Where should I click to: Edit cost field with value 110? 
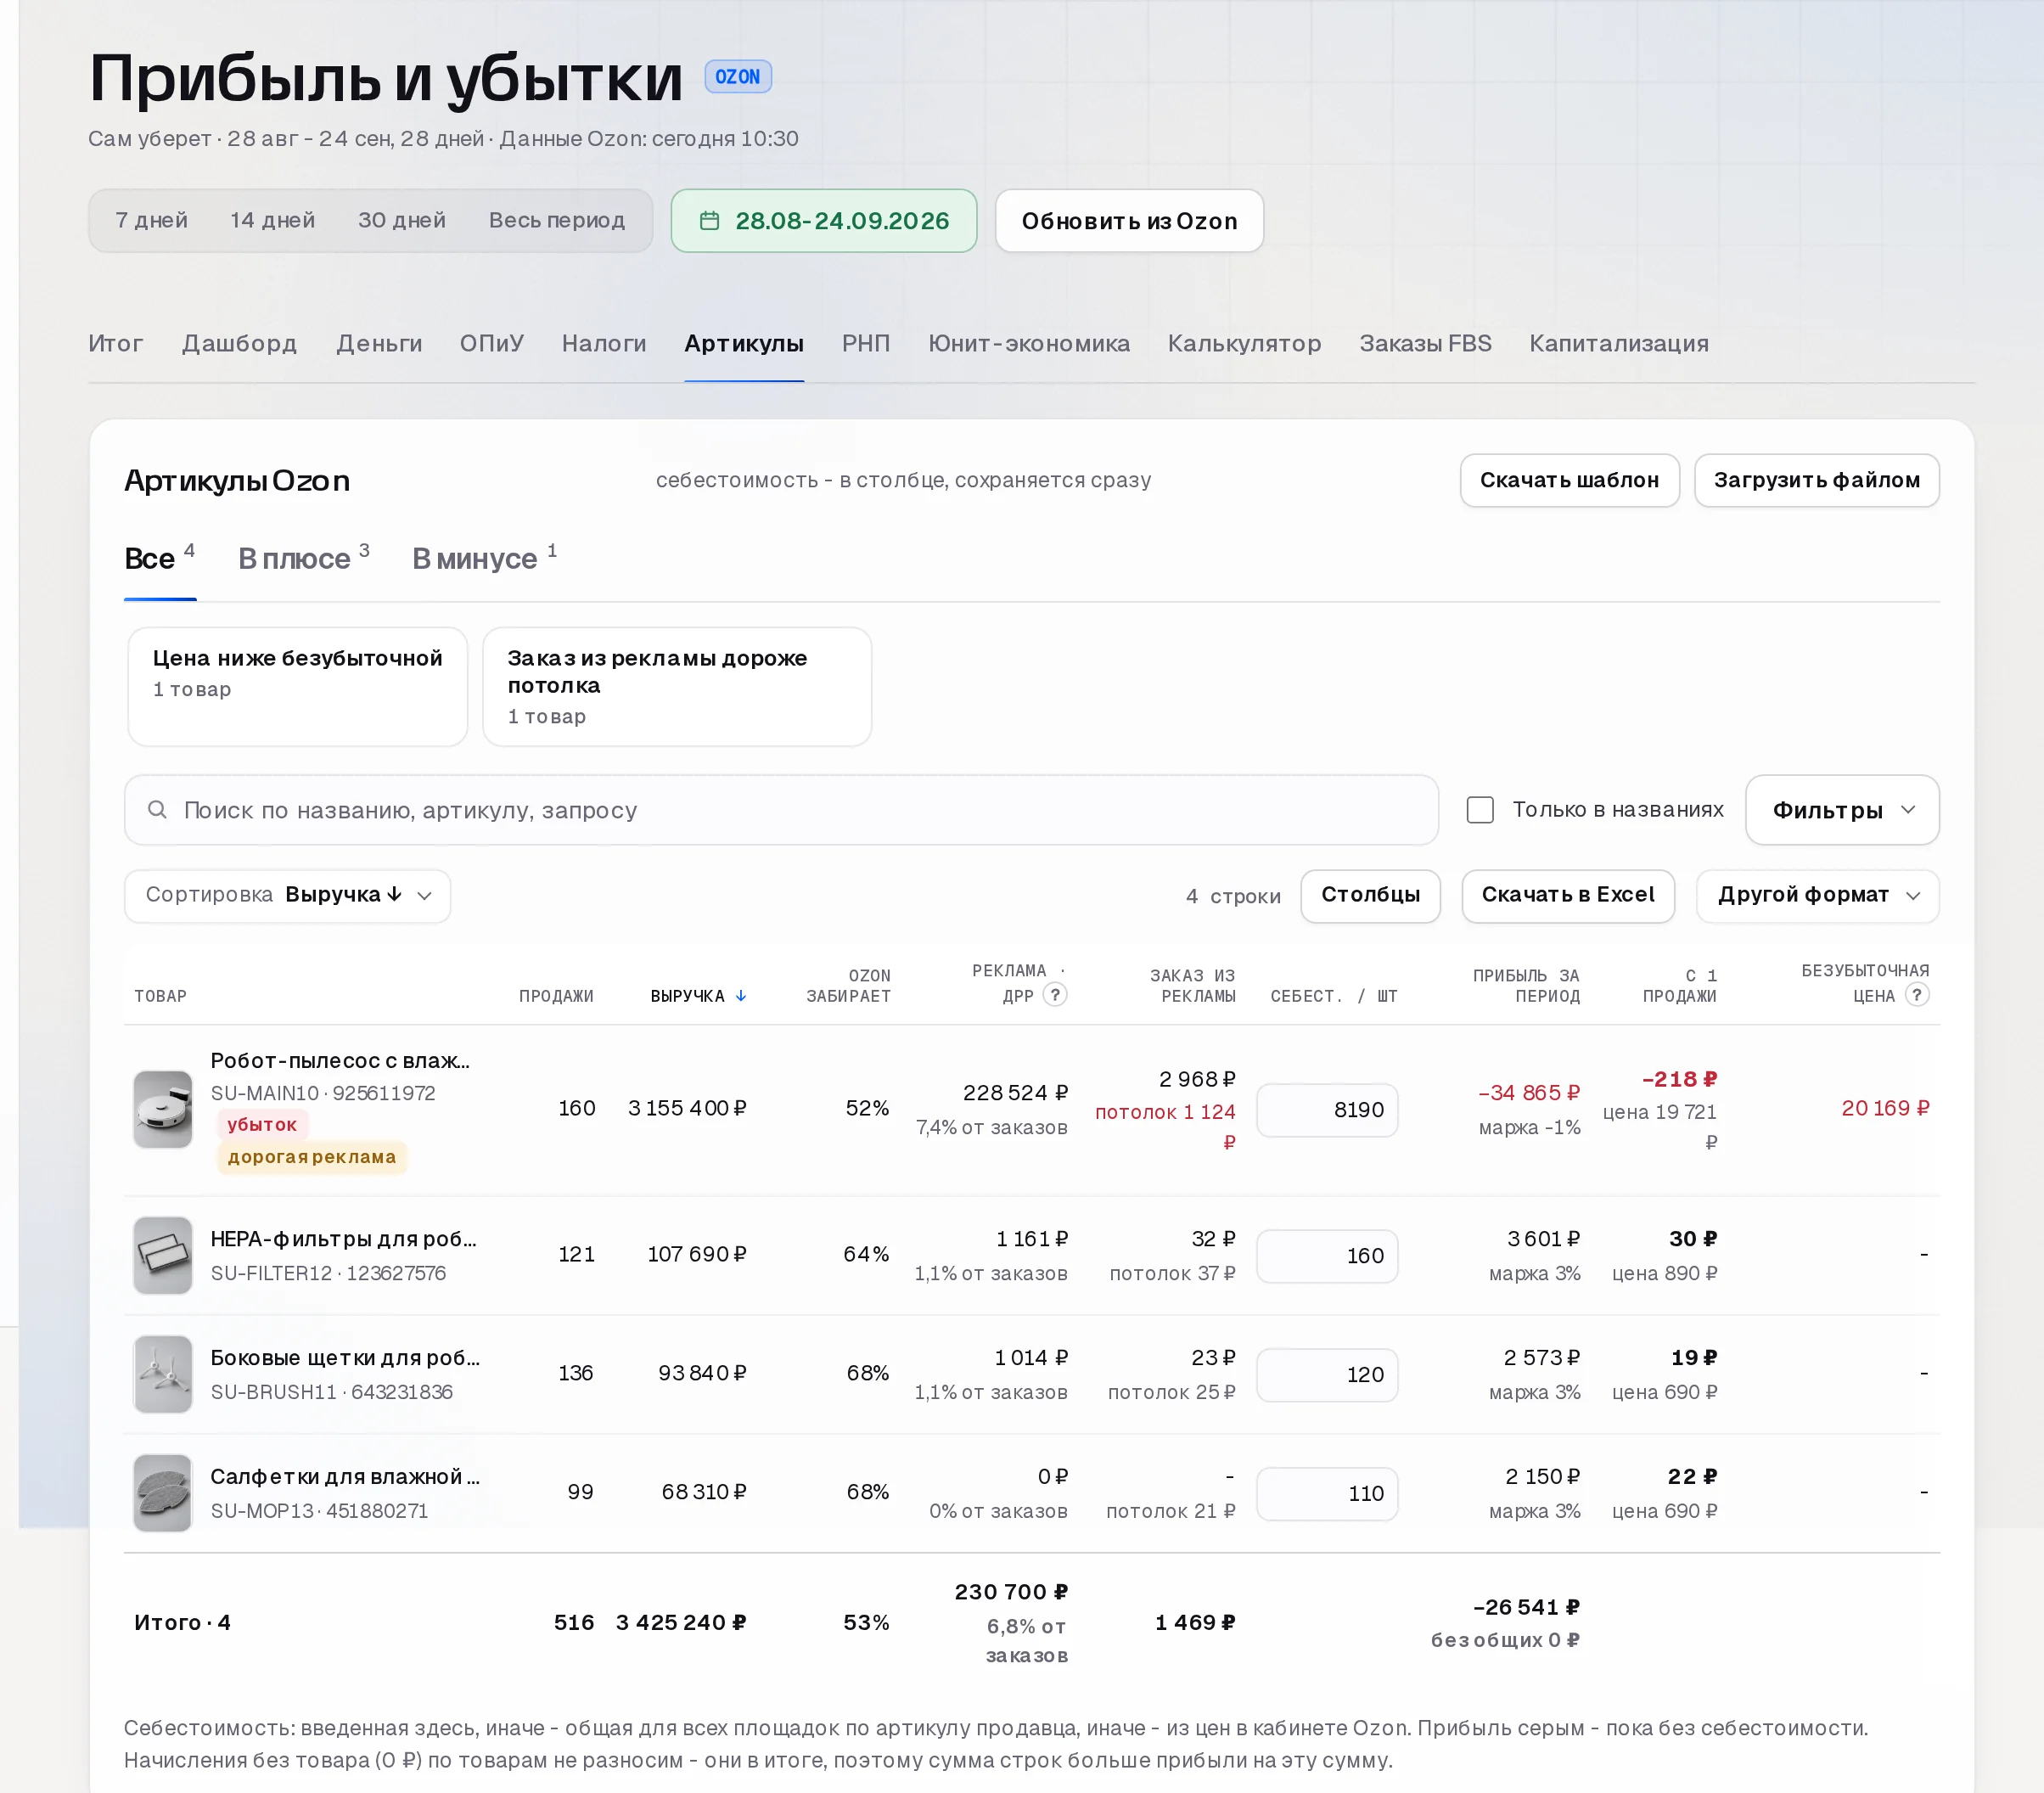(x=1327, y=1493)
